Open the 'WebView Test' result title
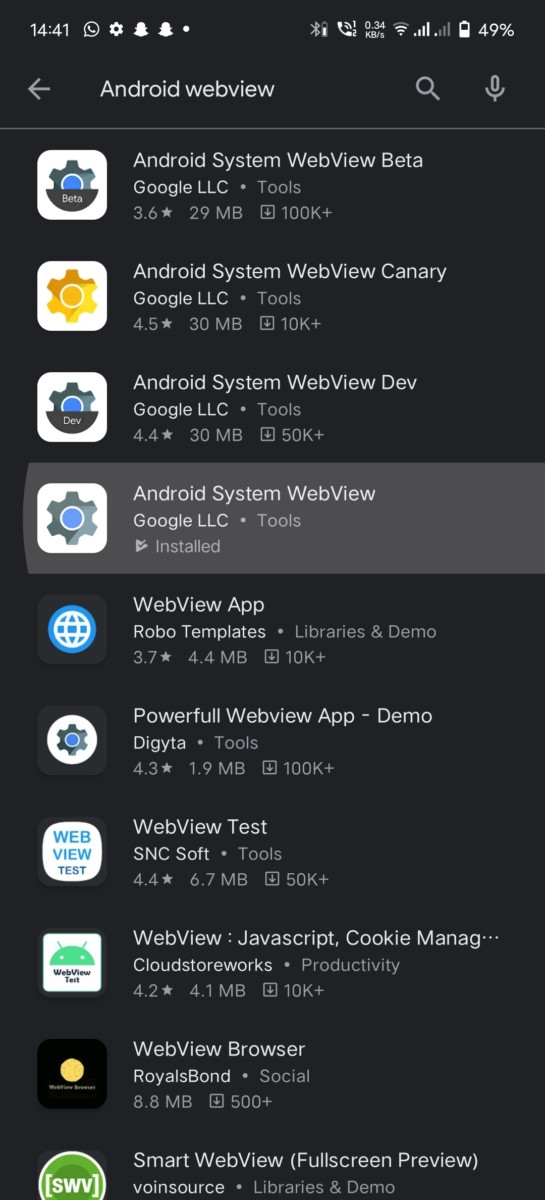Image resolution: width=545 pixels, height=1200 pixels. pos(200,826)
